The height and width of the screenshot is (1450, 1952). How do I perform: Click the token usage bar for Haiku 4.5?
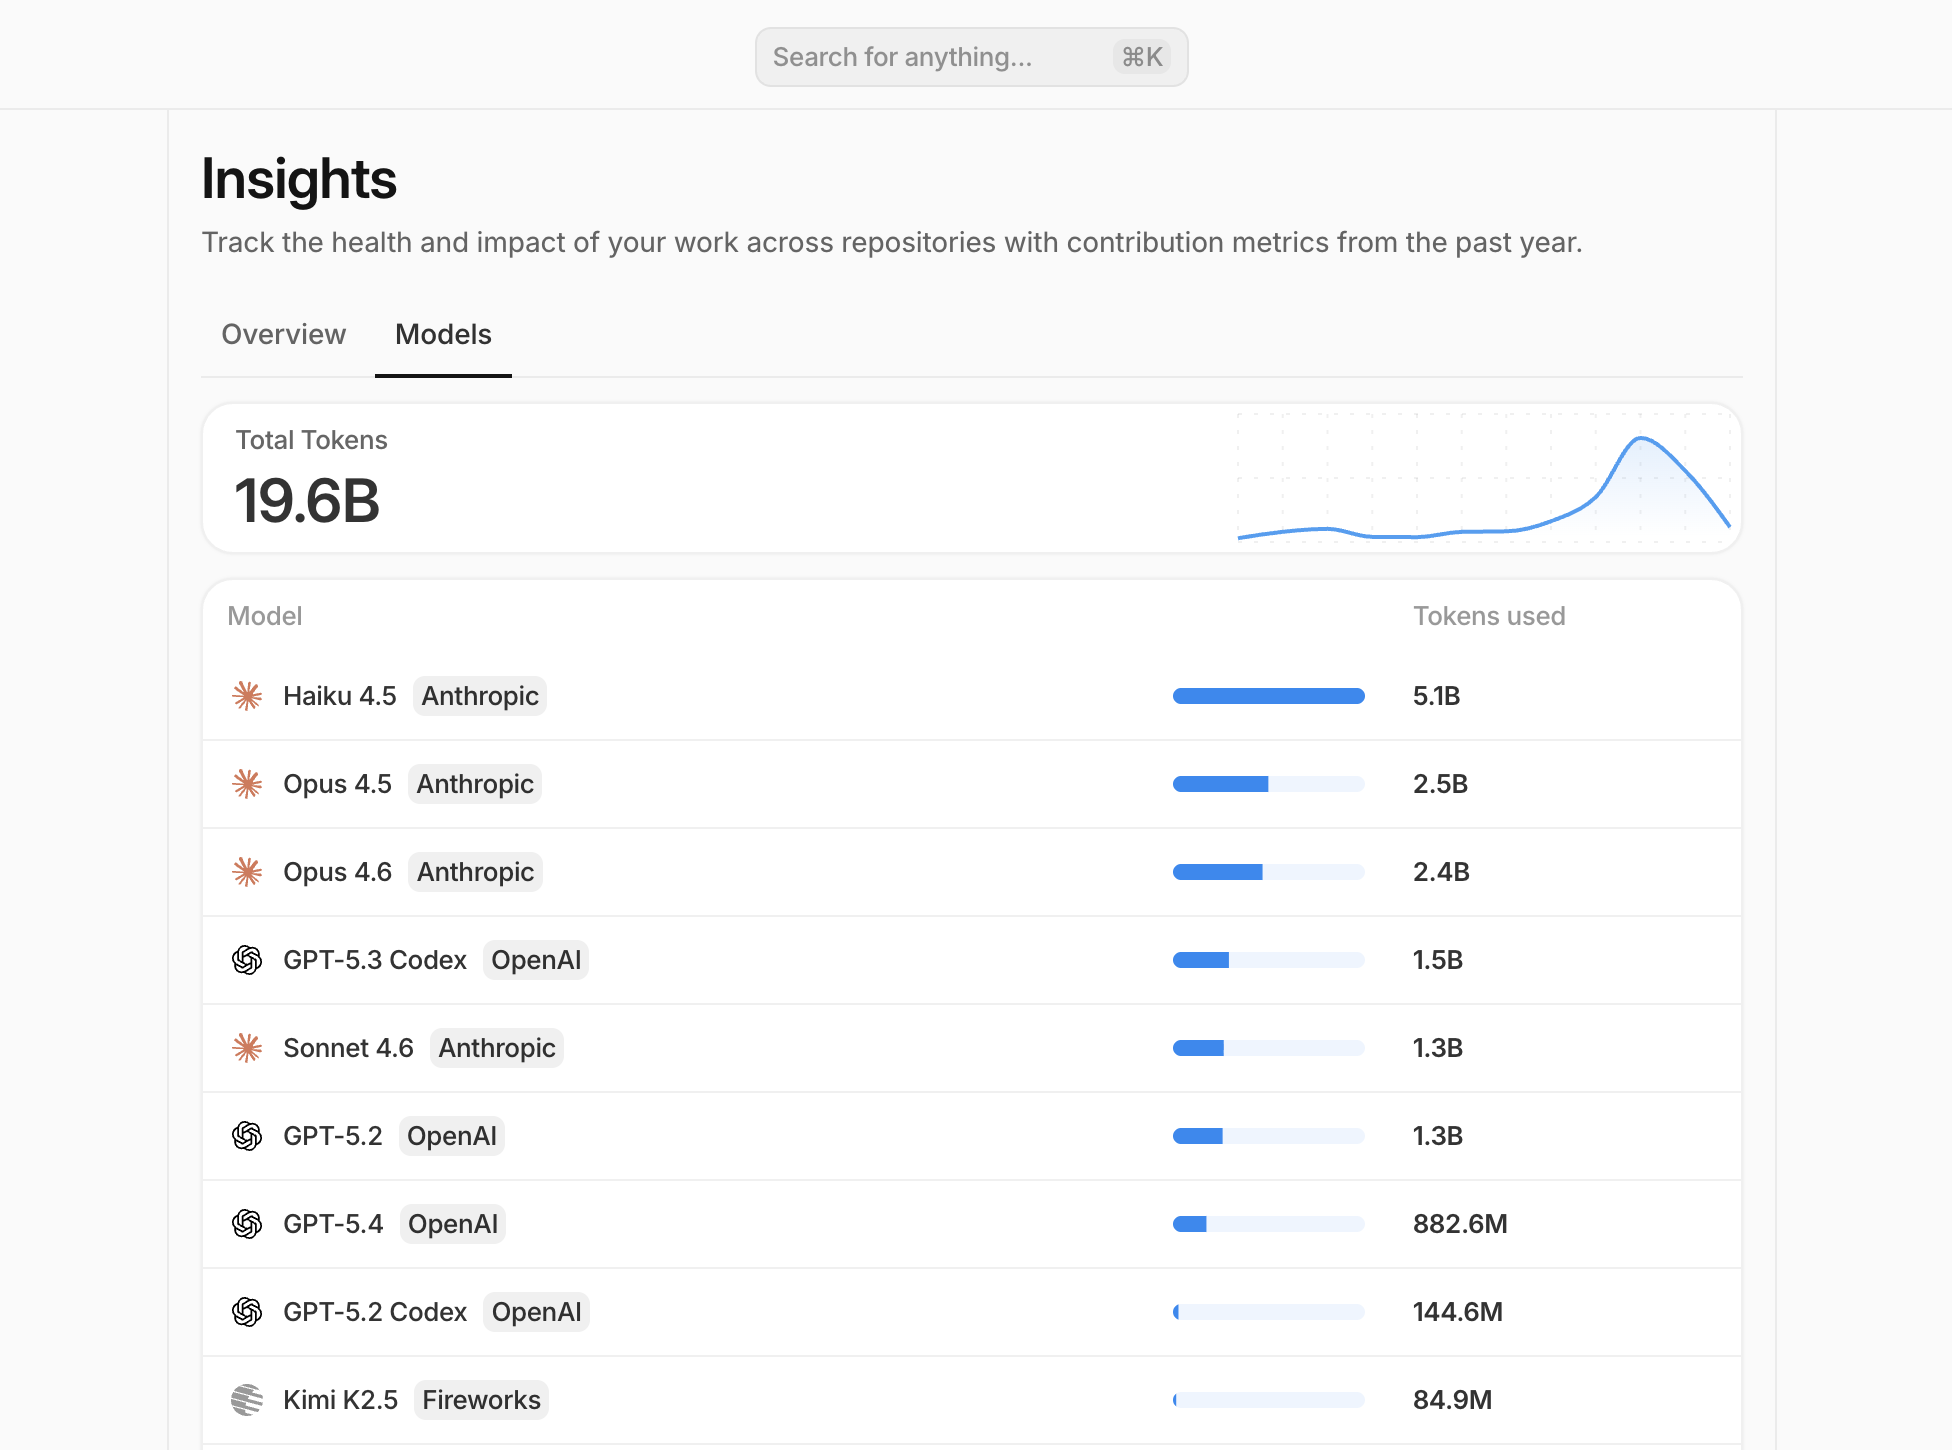[x=1268, y=695]
